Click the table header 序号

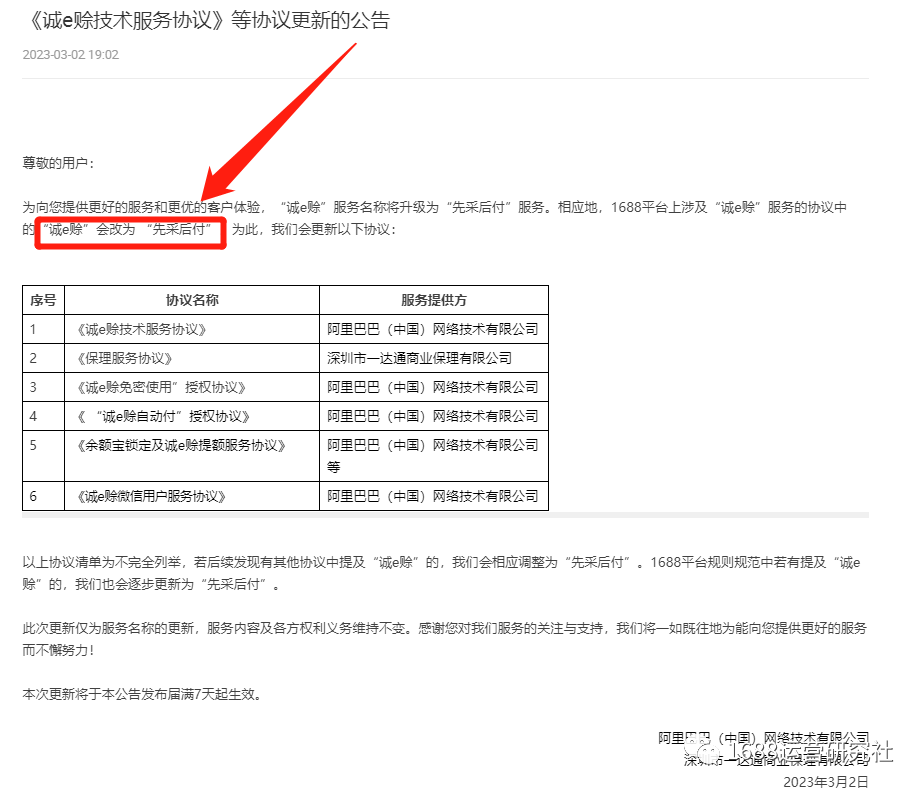[43, 299]
